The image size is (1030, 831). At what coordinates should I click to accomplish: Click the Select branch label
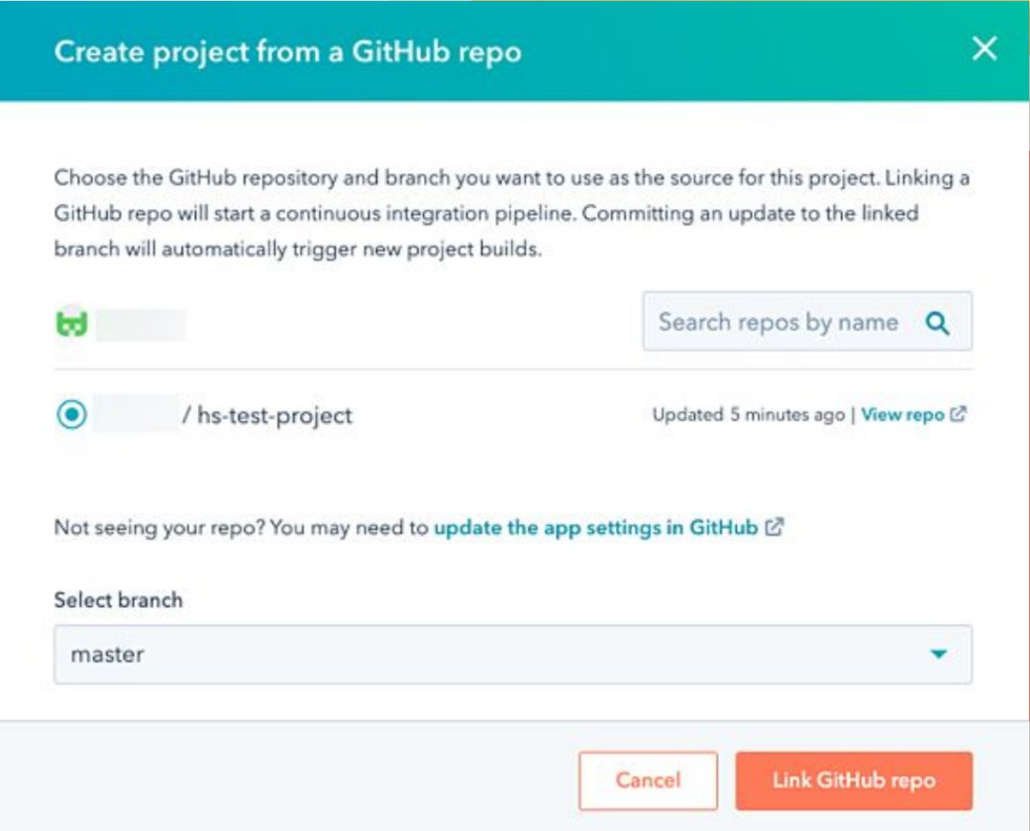point(118,600)
